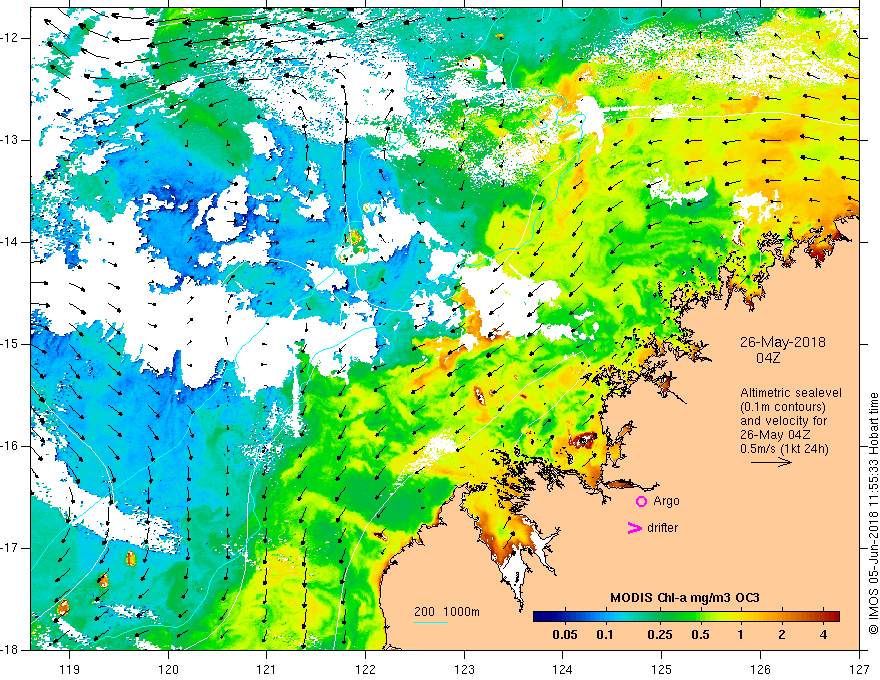Click the vertical IMOS copyright timestamp text

click(x=873, y=513)
